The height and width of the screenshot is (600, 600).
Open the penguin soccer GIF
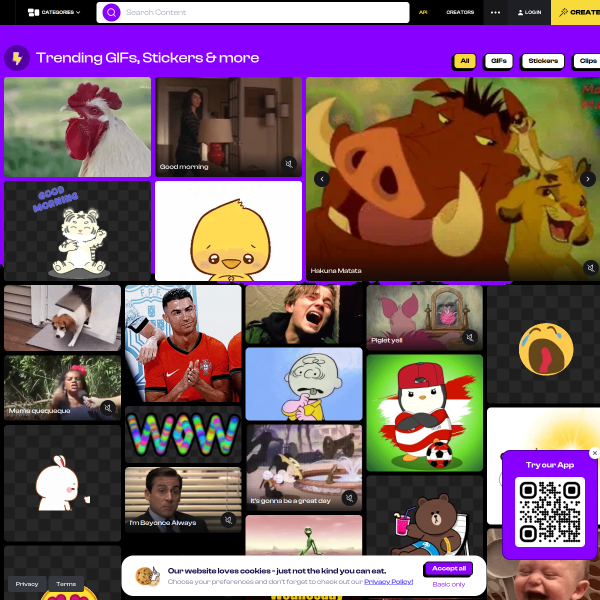tap(425, 413)
